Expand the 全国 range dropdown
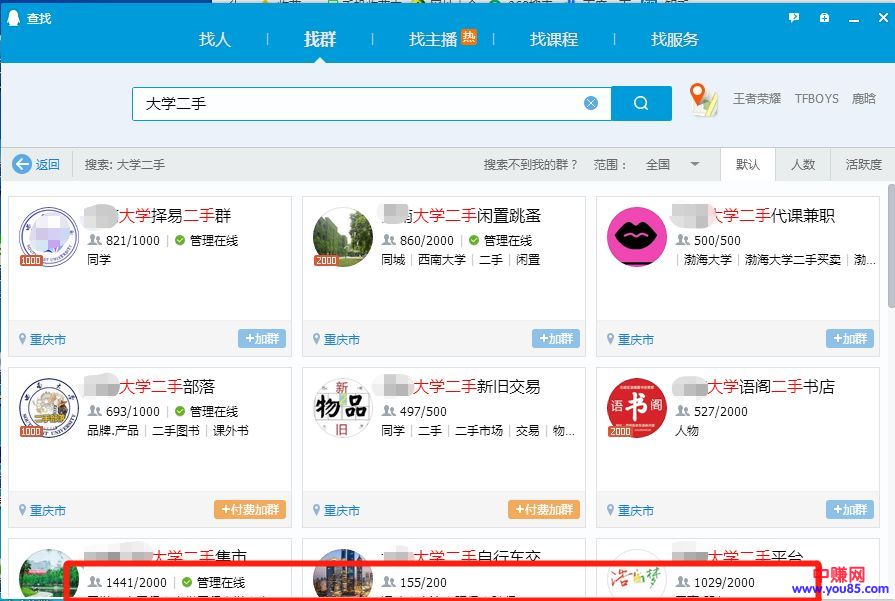 click(x=694, y=164)
